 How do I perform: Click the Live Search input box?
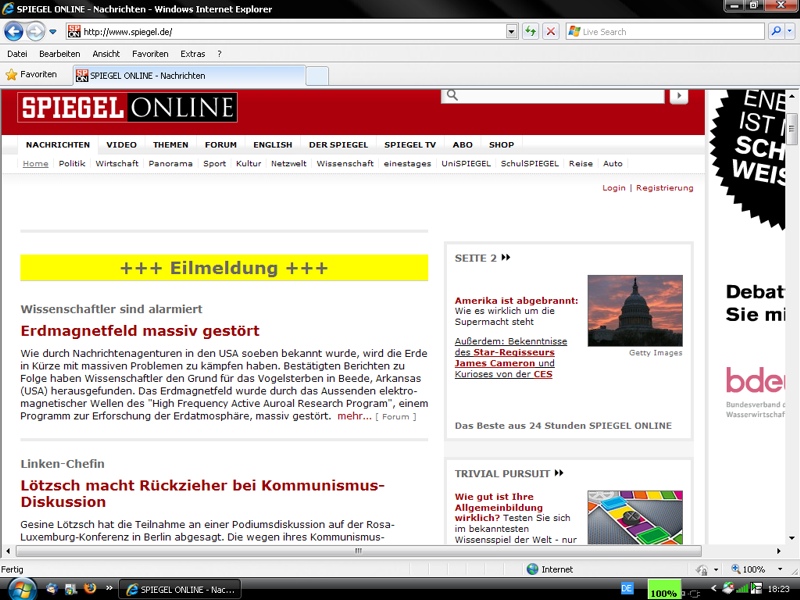click(665, 32)
